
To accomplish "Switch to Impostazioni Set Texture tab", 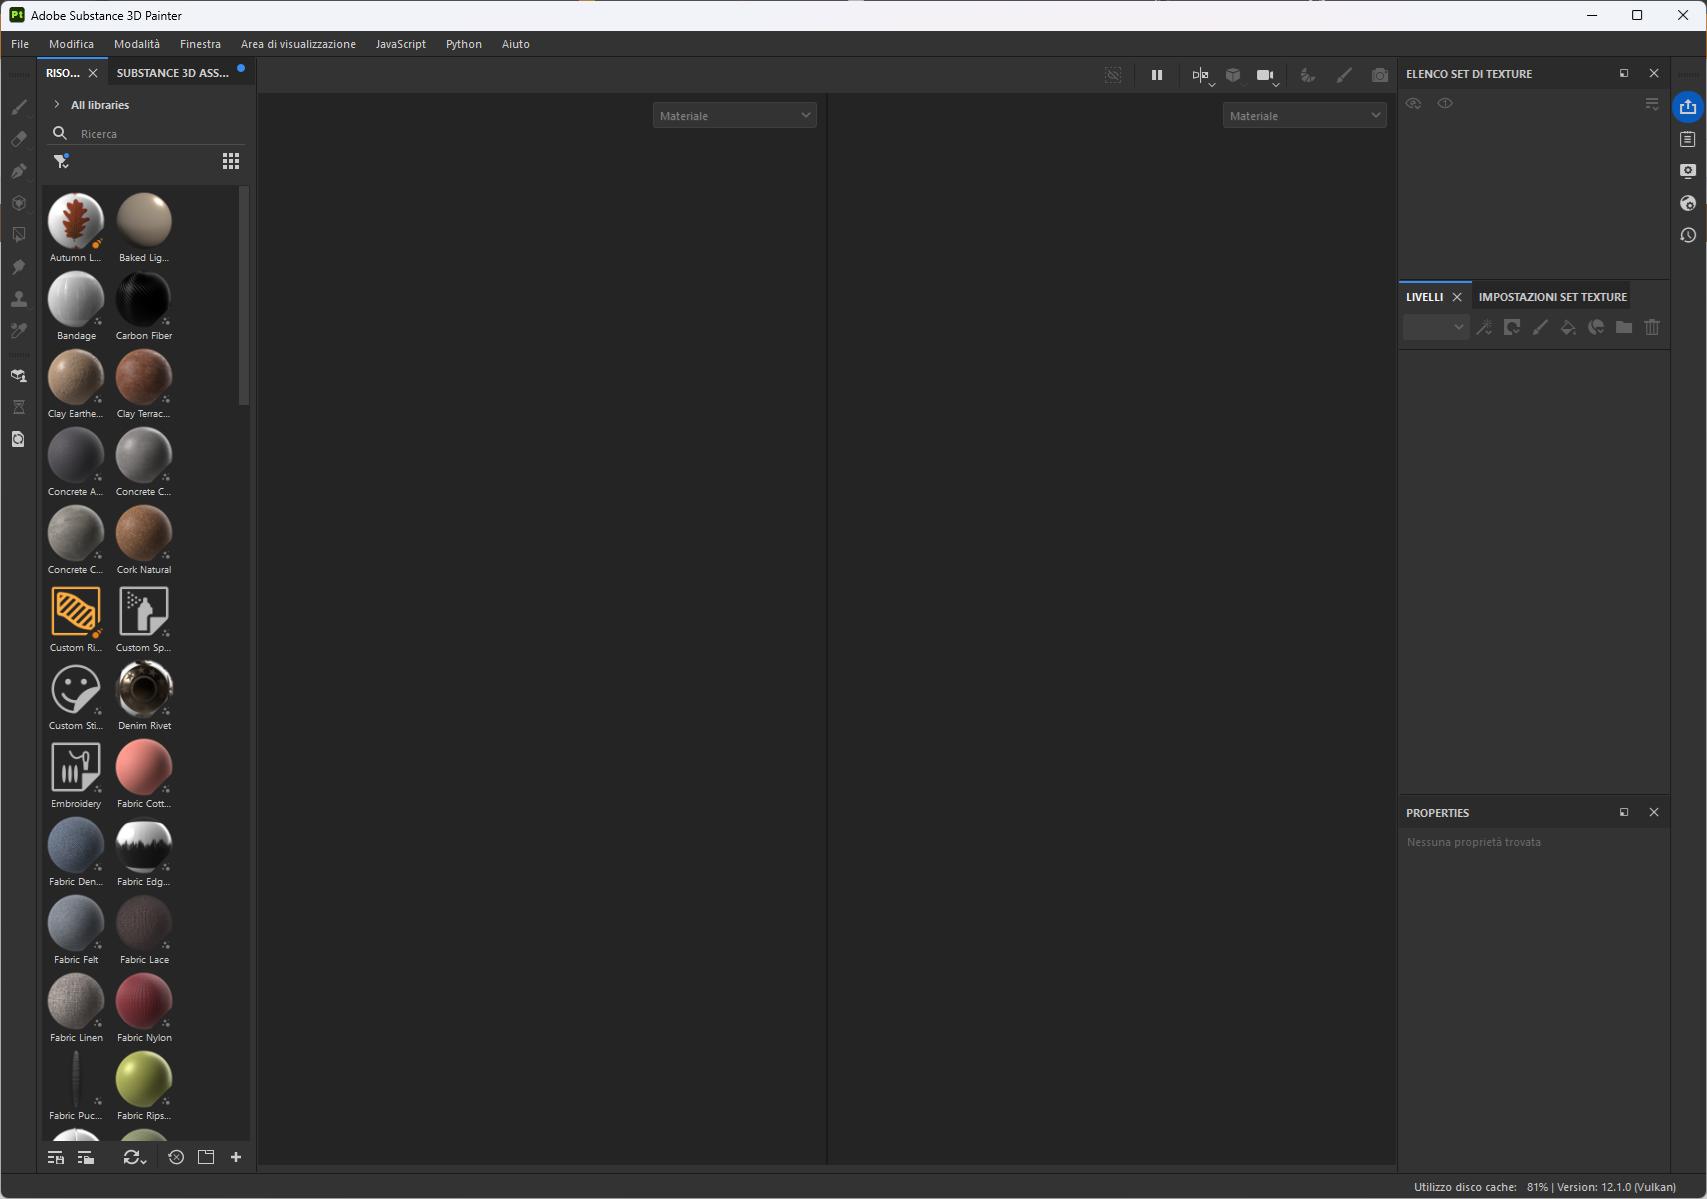I will pos(1553,297).
